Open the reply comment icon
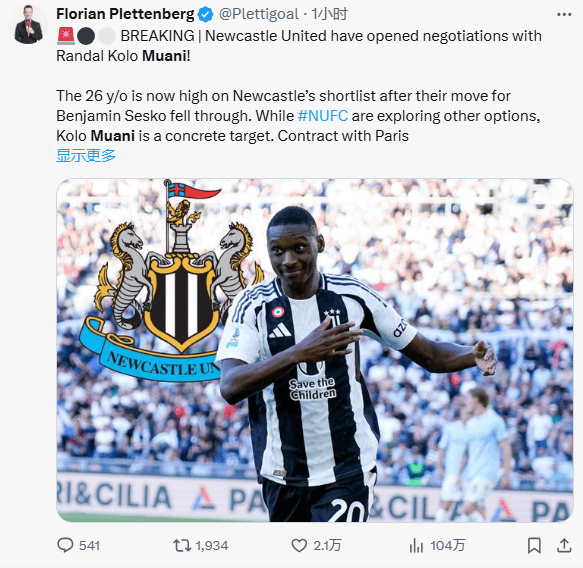Image resolution: width=583 pixels, height=568 pixels. tap(65, 545)
